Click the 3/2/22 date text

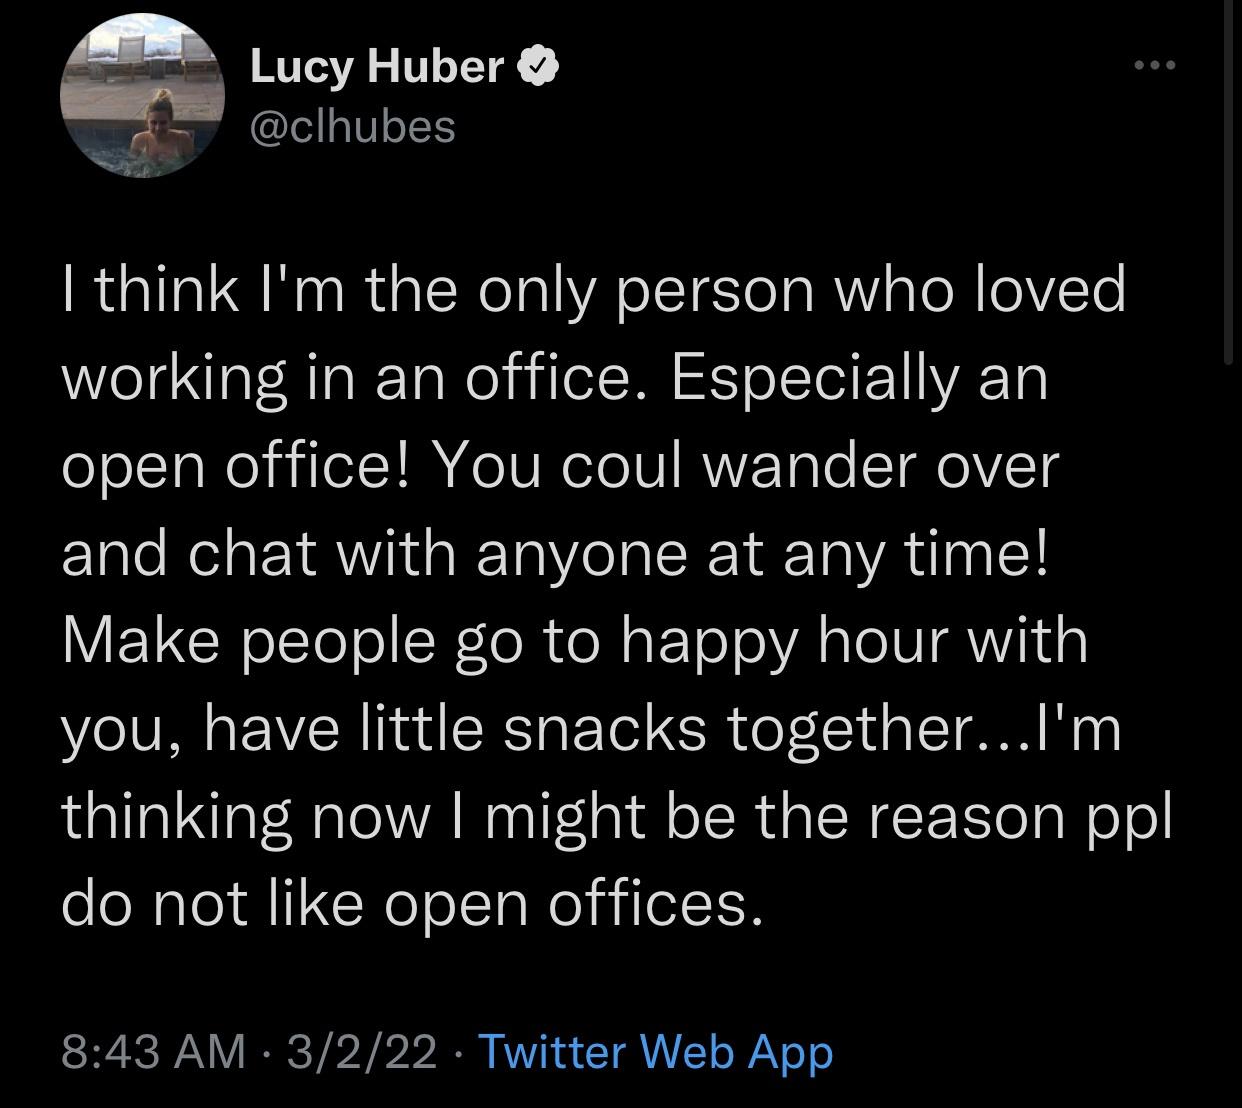point(361,1051)
